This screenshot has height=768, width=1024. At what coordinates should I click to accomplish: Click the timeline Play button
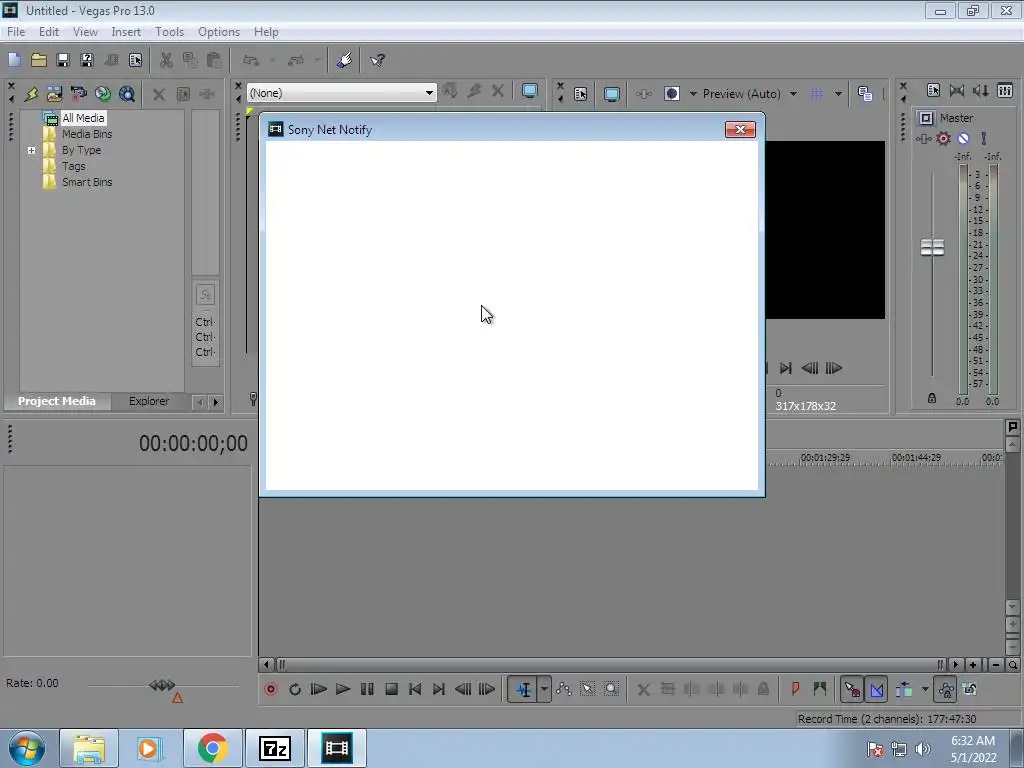pos(343,689)
